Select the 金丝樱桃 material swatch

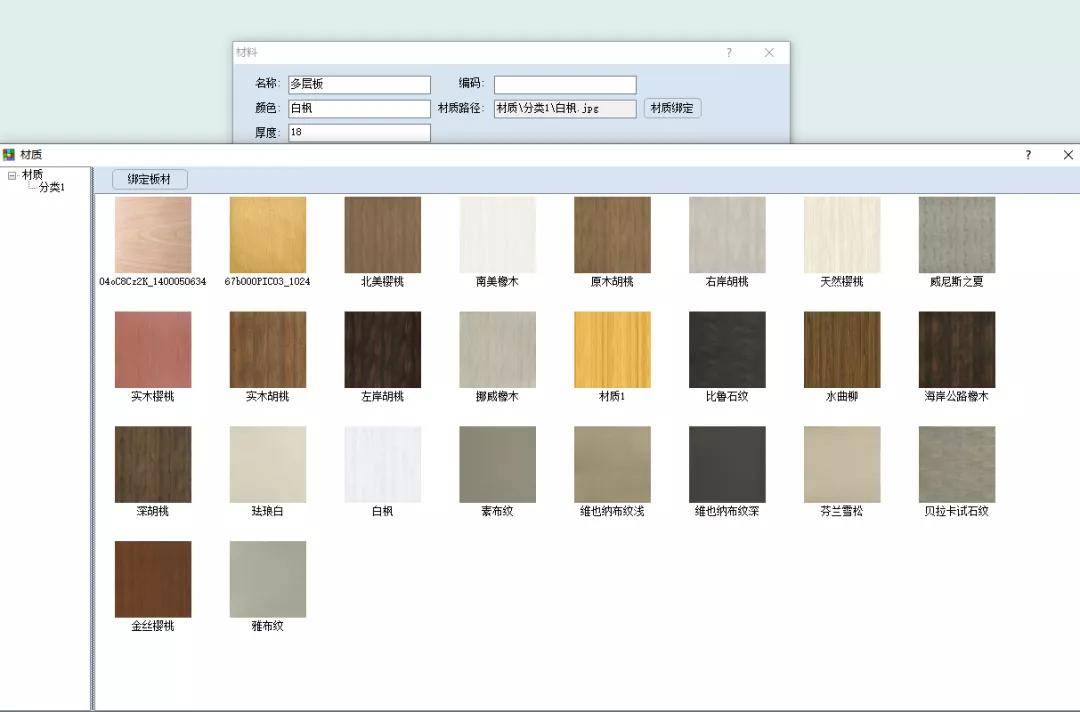153,579
